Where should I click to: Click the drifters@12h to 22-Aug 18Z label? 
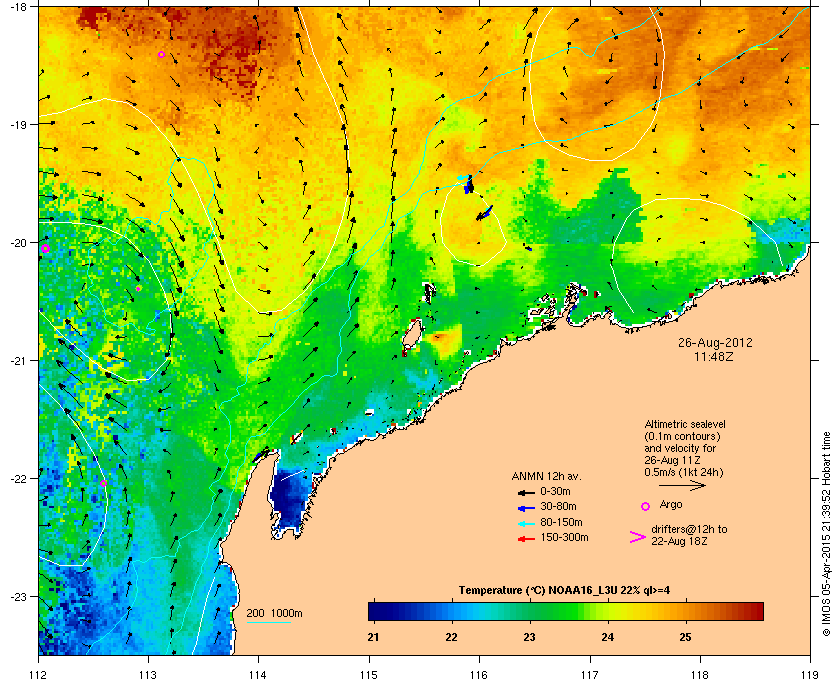689,535
